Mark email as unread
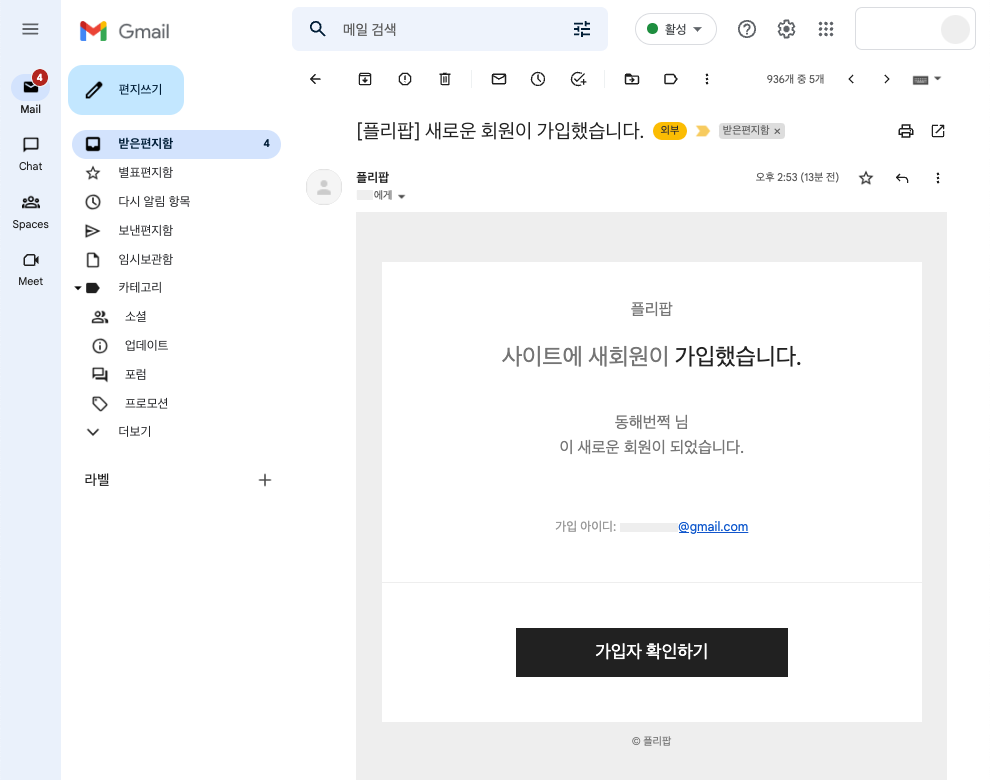 click(499, 79)
